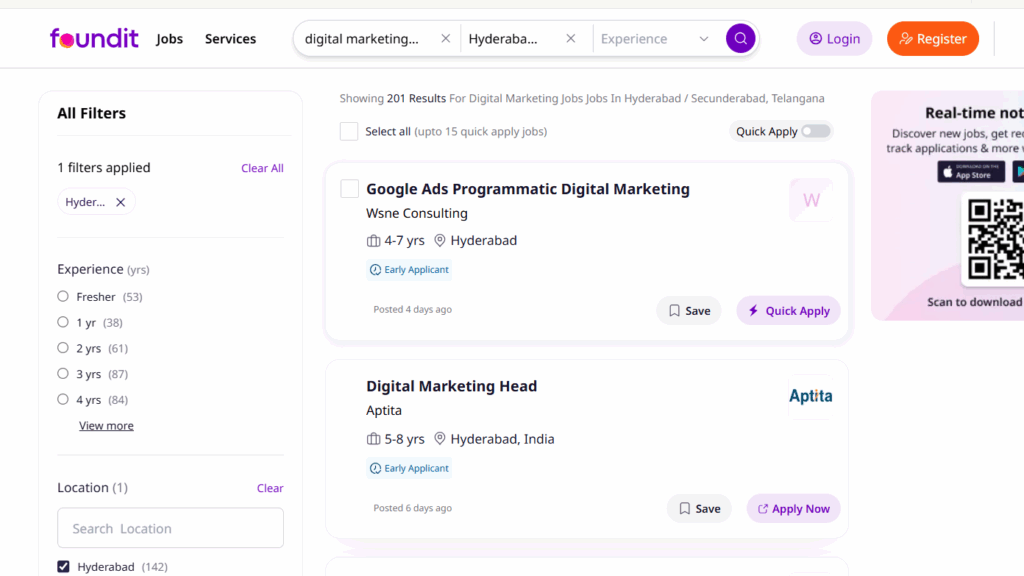This screenshot has height=576, width=1024.
Task: Click the '5-8 yrs' experience text
Action: point(404,439)
